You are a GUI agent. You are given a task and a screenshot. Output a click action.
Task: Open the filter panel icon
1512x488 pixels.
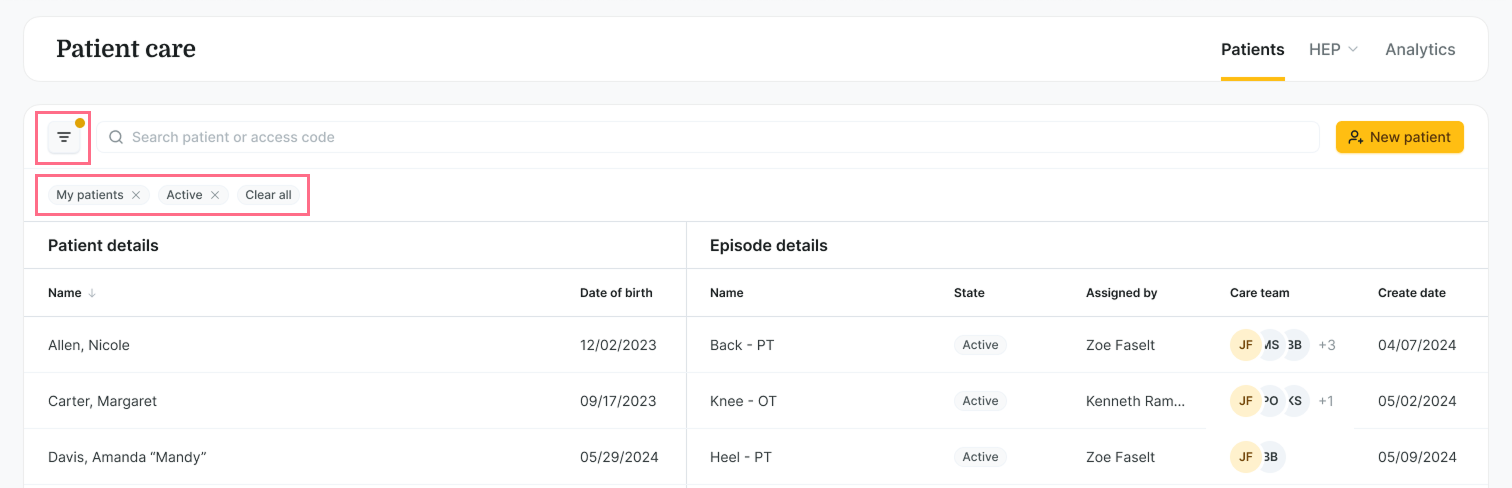point(64,137)
